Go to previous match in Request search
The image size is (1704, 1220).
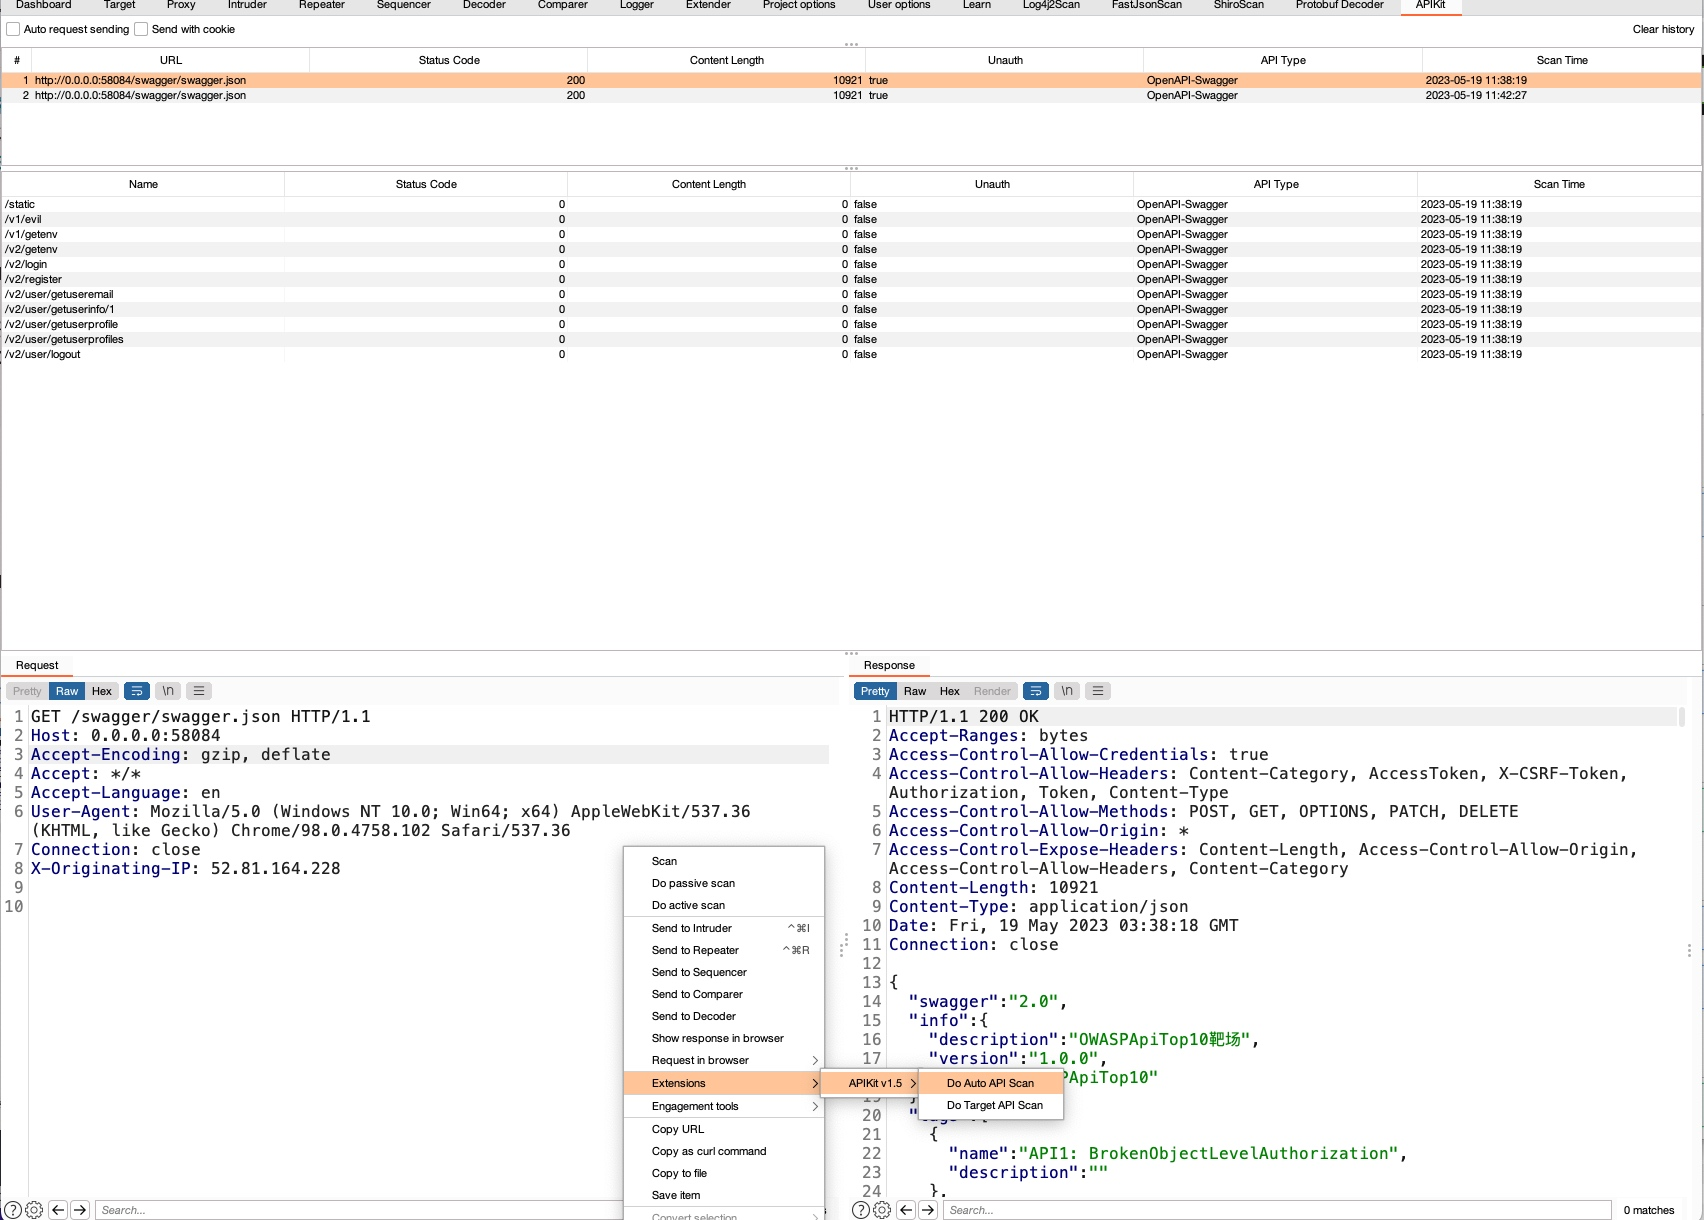click(x=58, y=1210)
